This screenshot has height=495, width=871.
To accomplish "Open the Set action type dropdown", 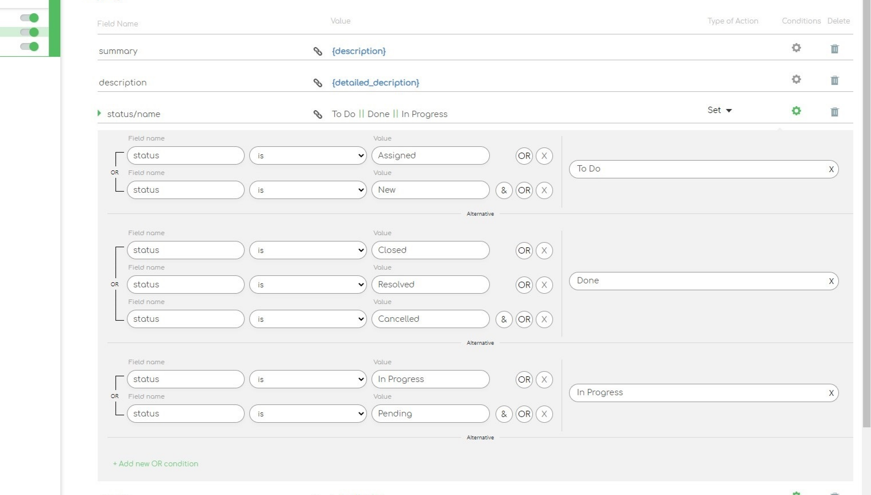I will 720,110.
